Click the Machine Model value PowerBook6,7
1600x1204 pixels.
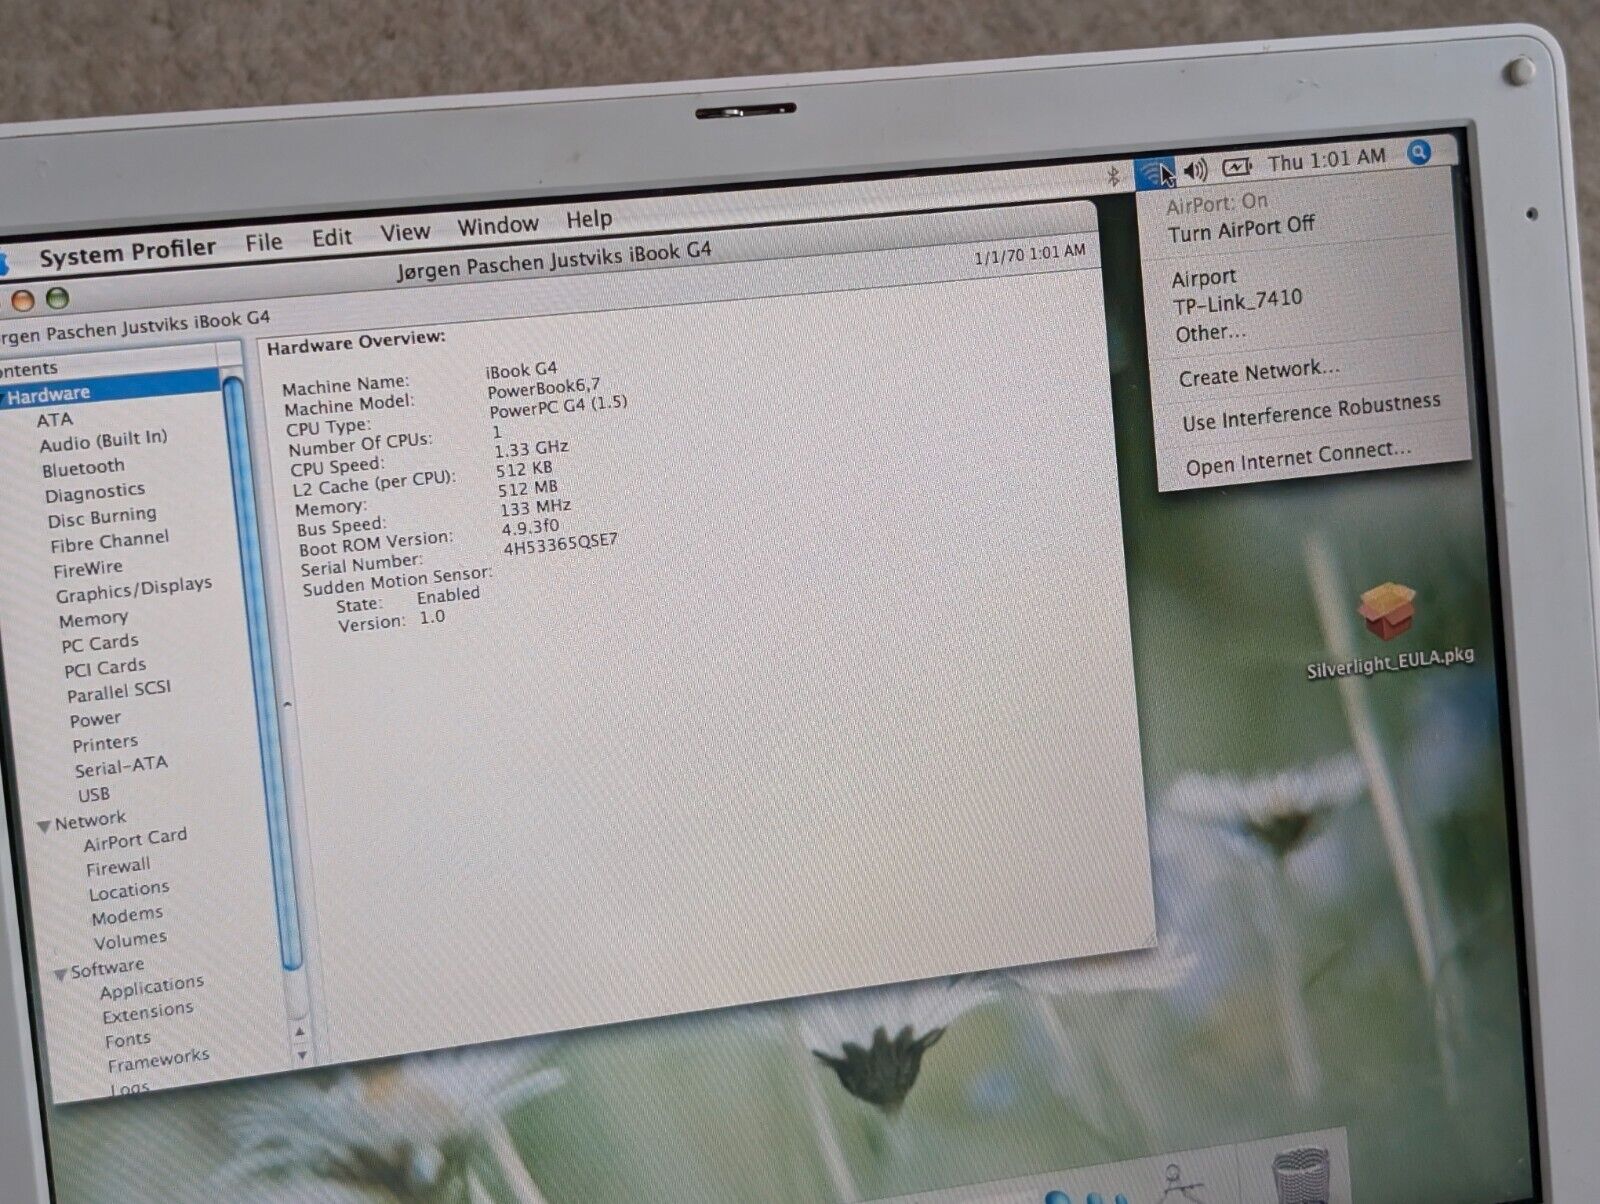pos(543,388)
